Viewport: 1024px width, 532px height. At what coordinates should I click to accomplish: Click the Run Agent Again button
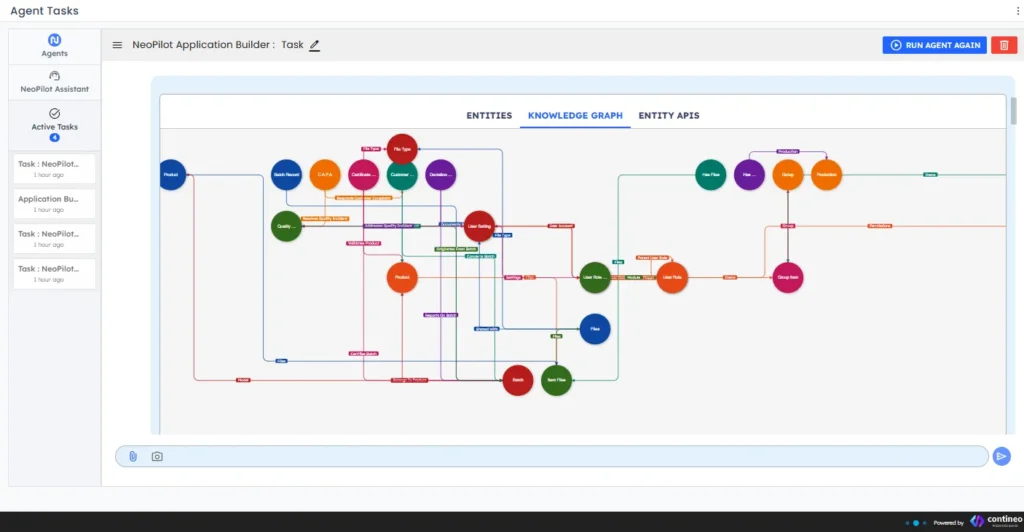[934, 45]
